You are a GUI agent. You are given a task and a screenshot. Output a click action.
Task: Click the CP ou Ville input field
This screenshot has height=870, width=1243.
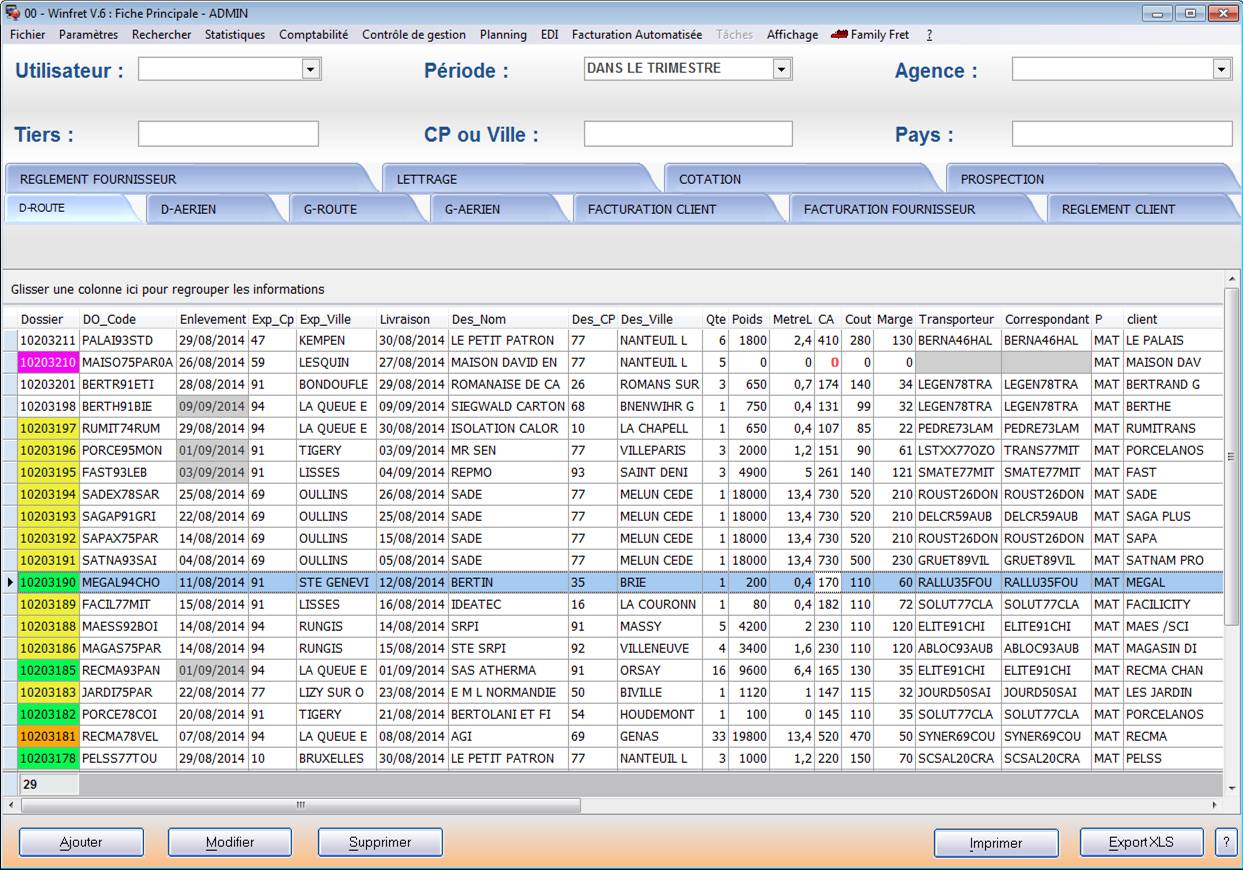pyautogui.click(x=687, y=134)
